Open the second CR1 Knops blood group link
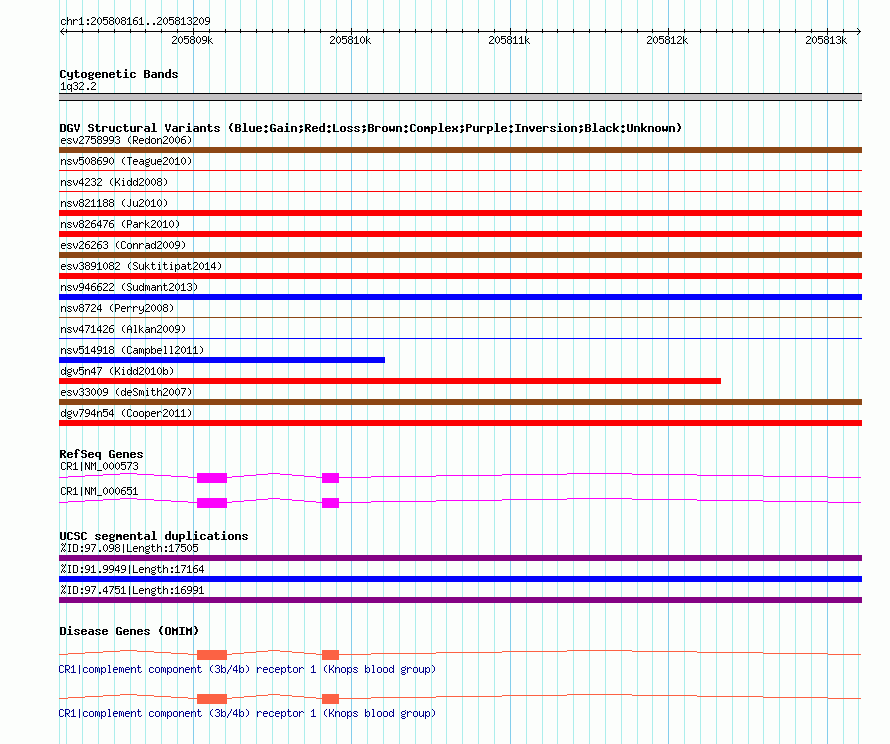890x744 pixels. pos(247,713)
